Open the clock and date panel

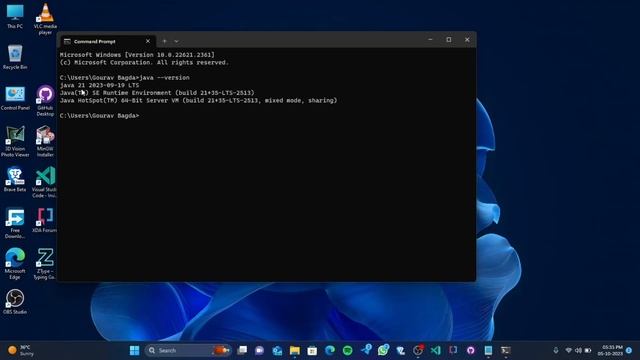coord(610,350)
